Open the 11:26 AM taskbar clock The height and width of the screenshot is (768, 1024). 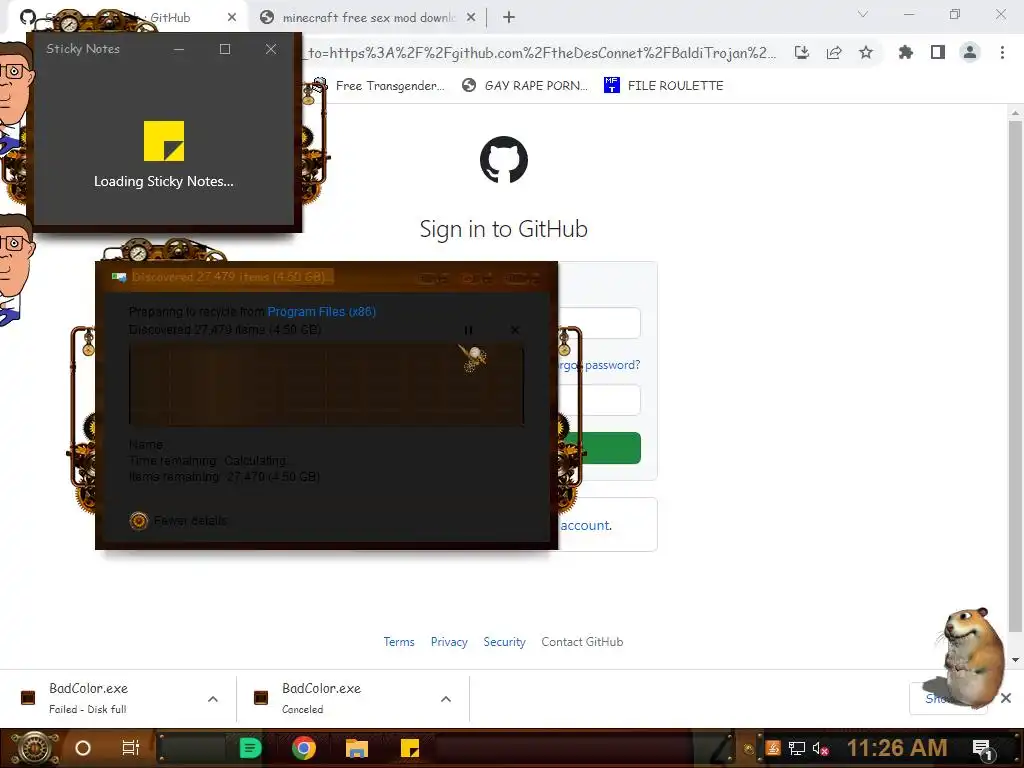[897, 748]
